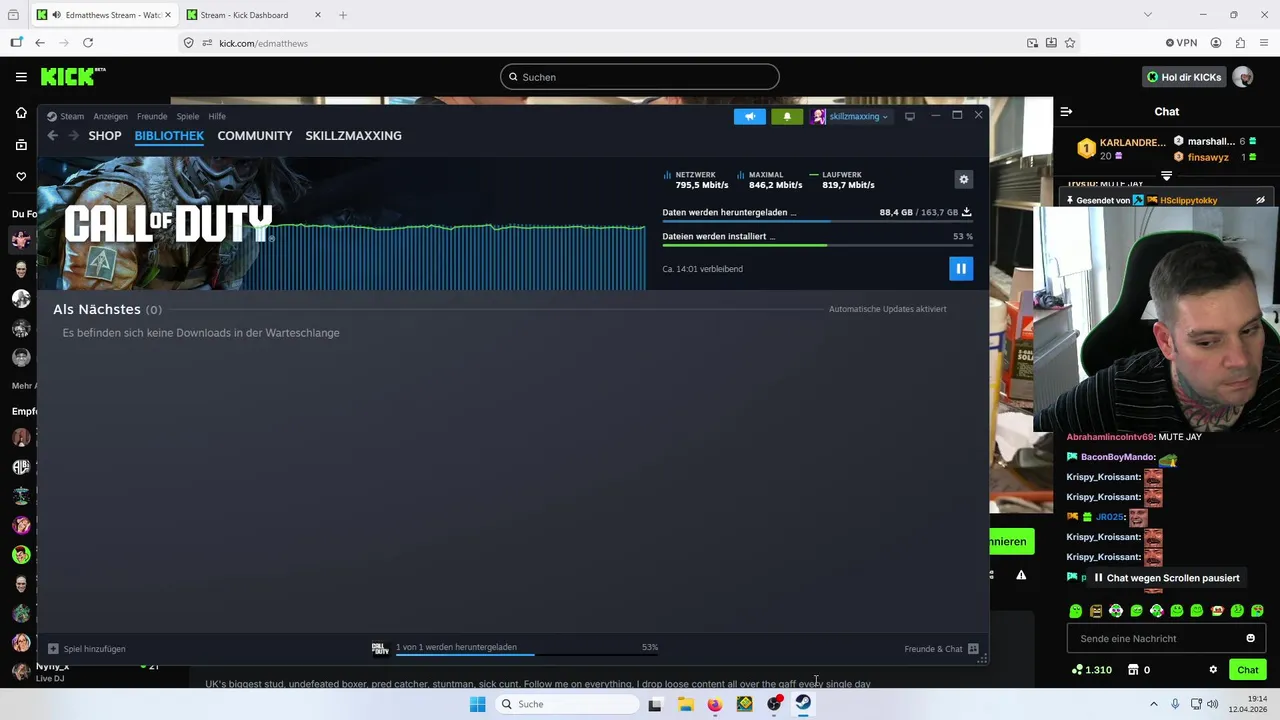The width and height of the screenshot is (1280, 720).
Task: Open a new browser tab
Action: click(343, 15)
